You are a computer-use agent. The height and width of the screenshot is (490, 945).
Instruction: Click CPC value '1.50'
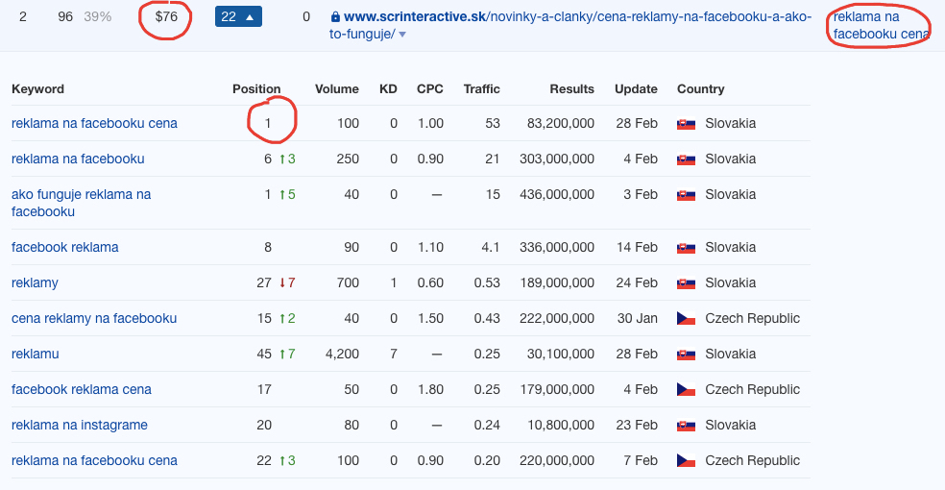point(430,319)
